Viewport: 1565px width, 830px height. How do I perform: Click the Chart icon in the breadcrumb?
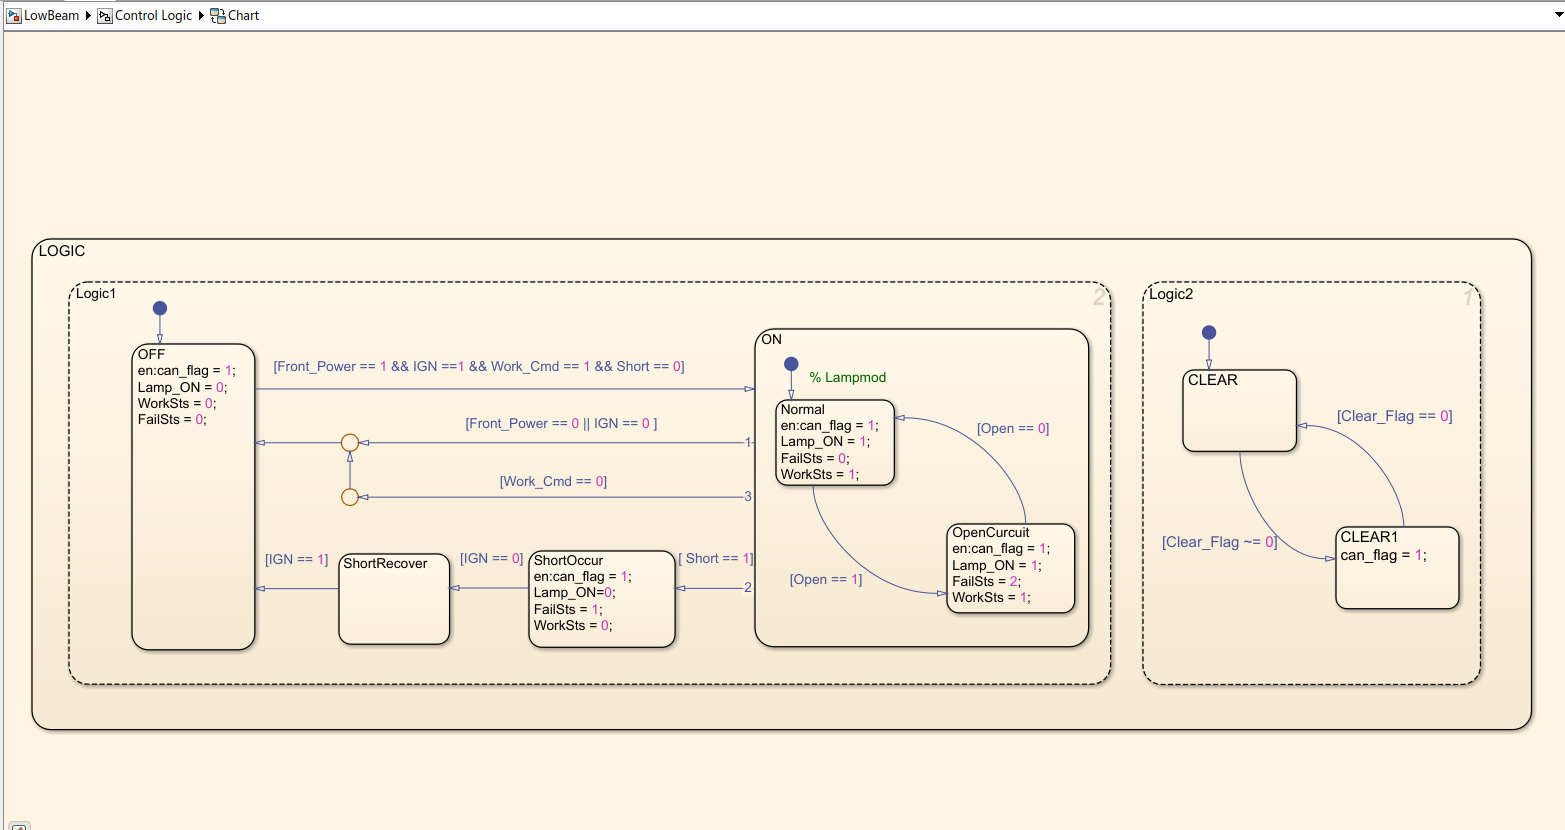pos(218,16)
